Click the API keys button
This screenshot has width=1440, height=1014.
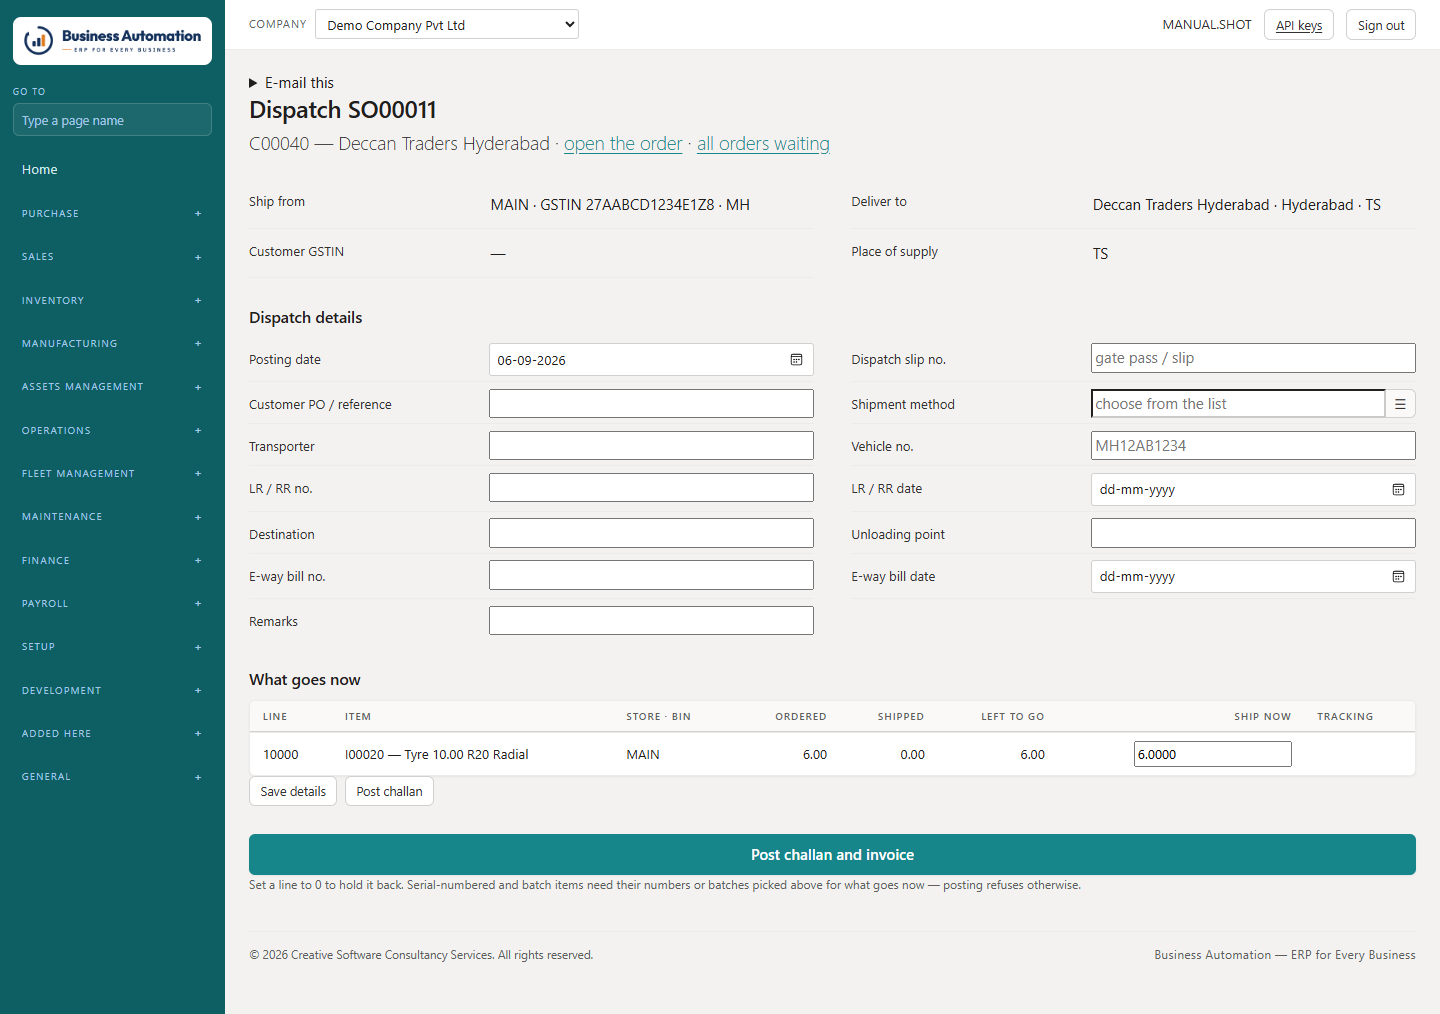[x=1299, y=25]
